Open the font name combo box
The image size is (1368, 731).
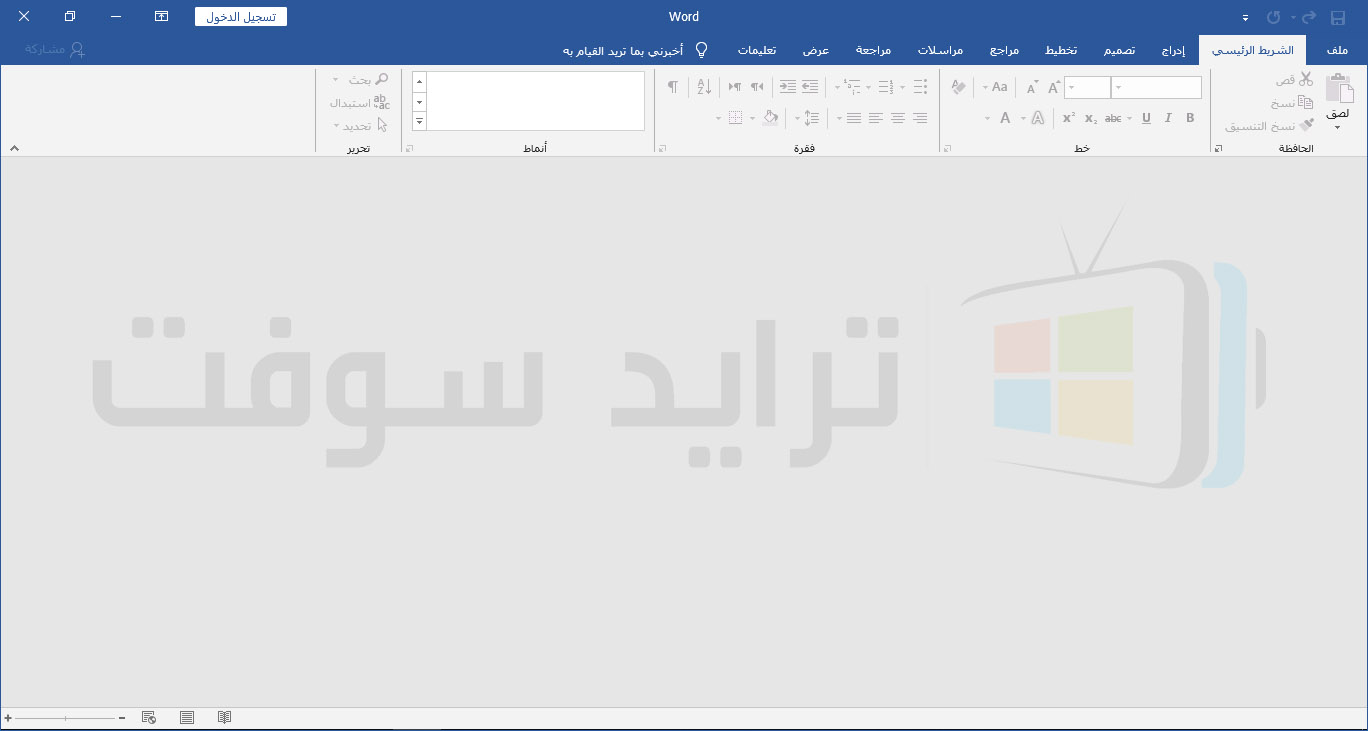click(x=1157, y=88)
